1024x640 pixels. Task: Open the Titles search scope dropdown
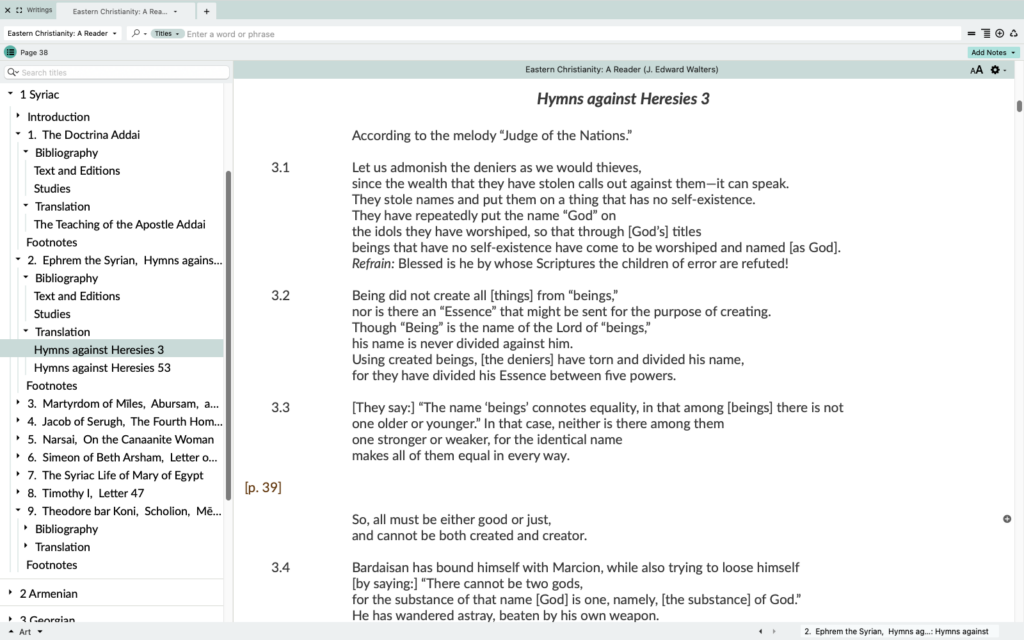coord(167,34)
